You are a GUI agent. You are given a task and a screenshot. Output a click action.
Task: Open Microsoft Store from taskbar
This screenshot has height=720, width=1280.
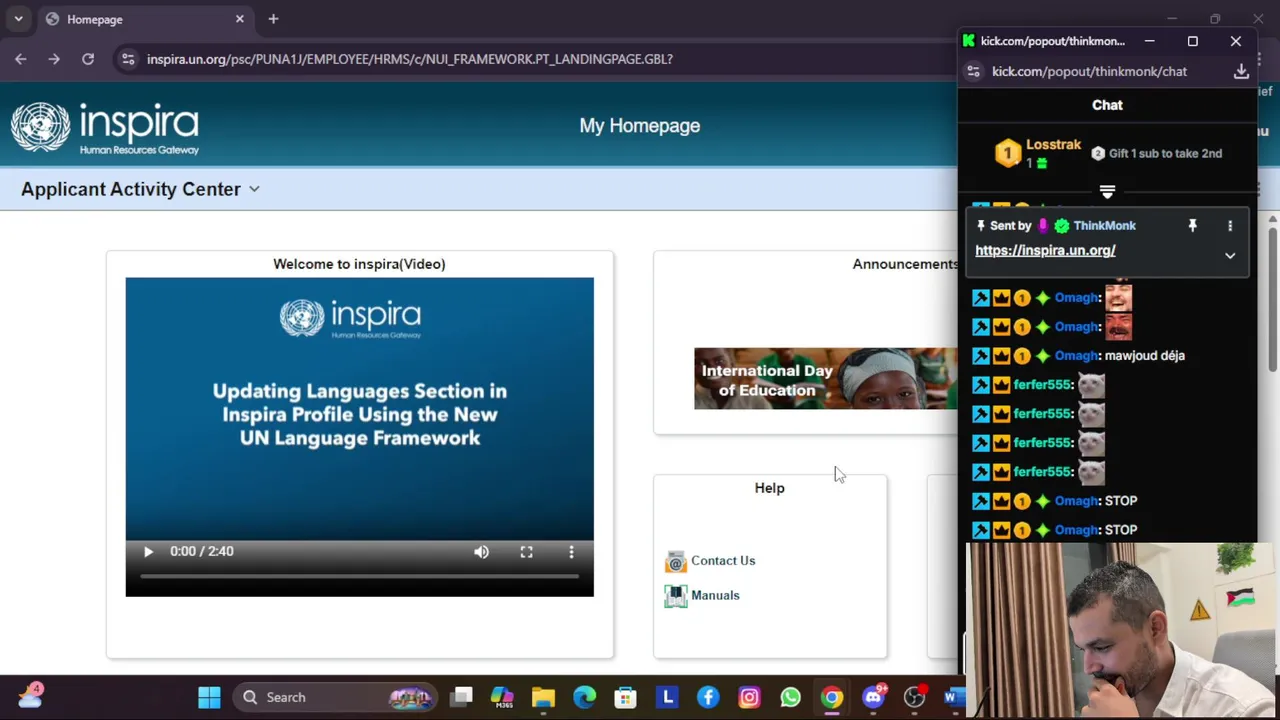click(625, 697)
